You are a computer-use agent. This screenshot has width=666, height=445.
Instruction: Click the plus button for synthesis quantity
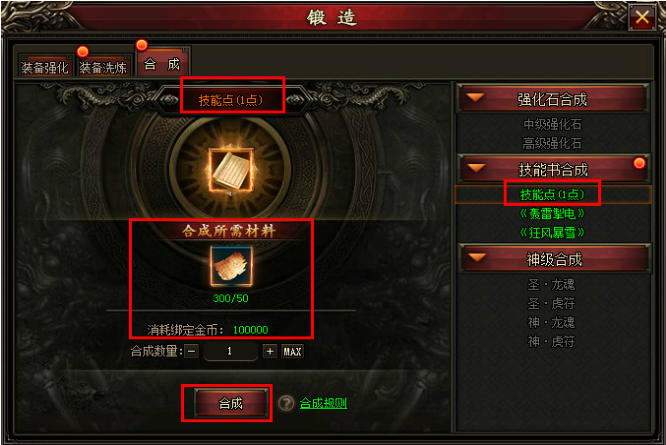pos(270,351)
